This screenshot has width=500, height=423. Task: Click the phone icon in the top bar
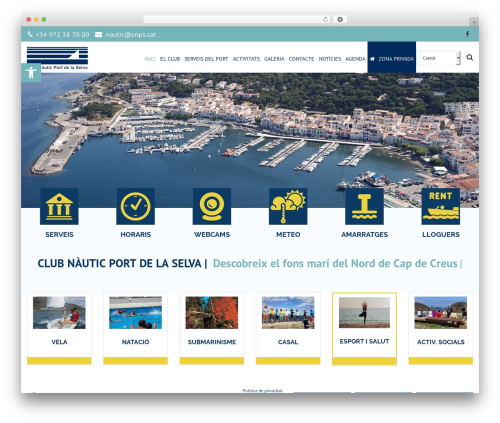point(30,34)
